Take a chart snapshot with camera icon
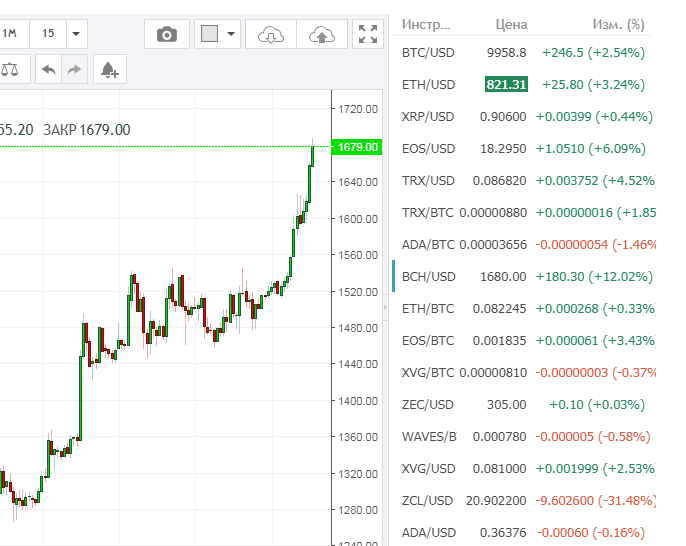This screenshot has width=686, height=546. tap(167, 34)
